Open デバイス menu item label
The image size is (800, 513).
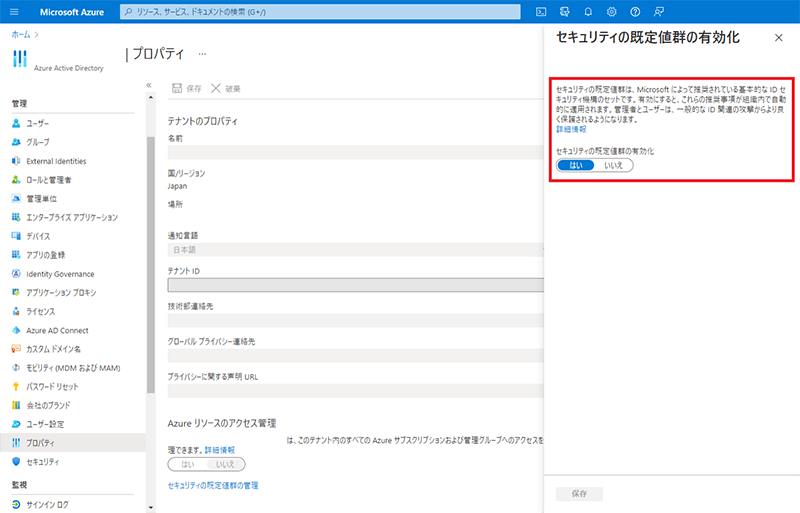click(x=38, y=236)
